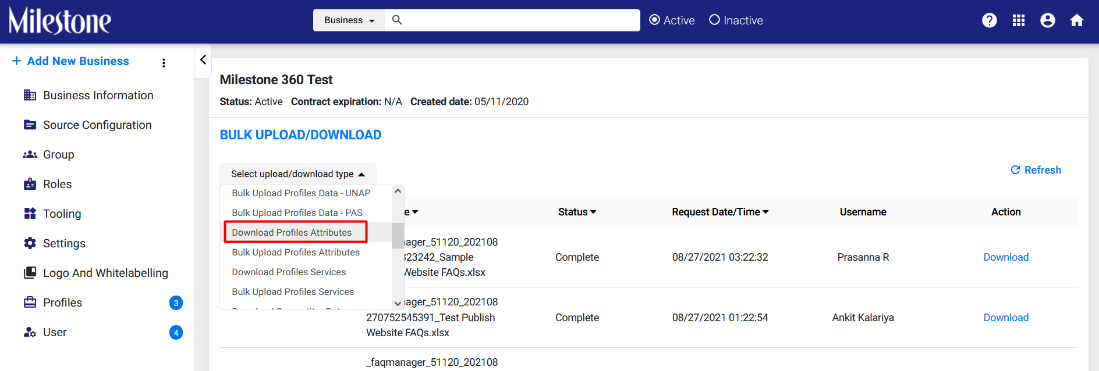Image resolution: width=1099 pixels, height=371 pixels.
Task: Click Complete status in Prasanna R row
Action: 578,257
